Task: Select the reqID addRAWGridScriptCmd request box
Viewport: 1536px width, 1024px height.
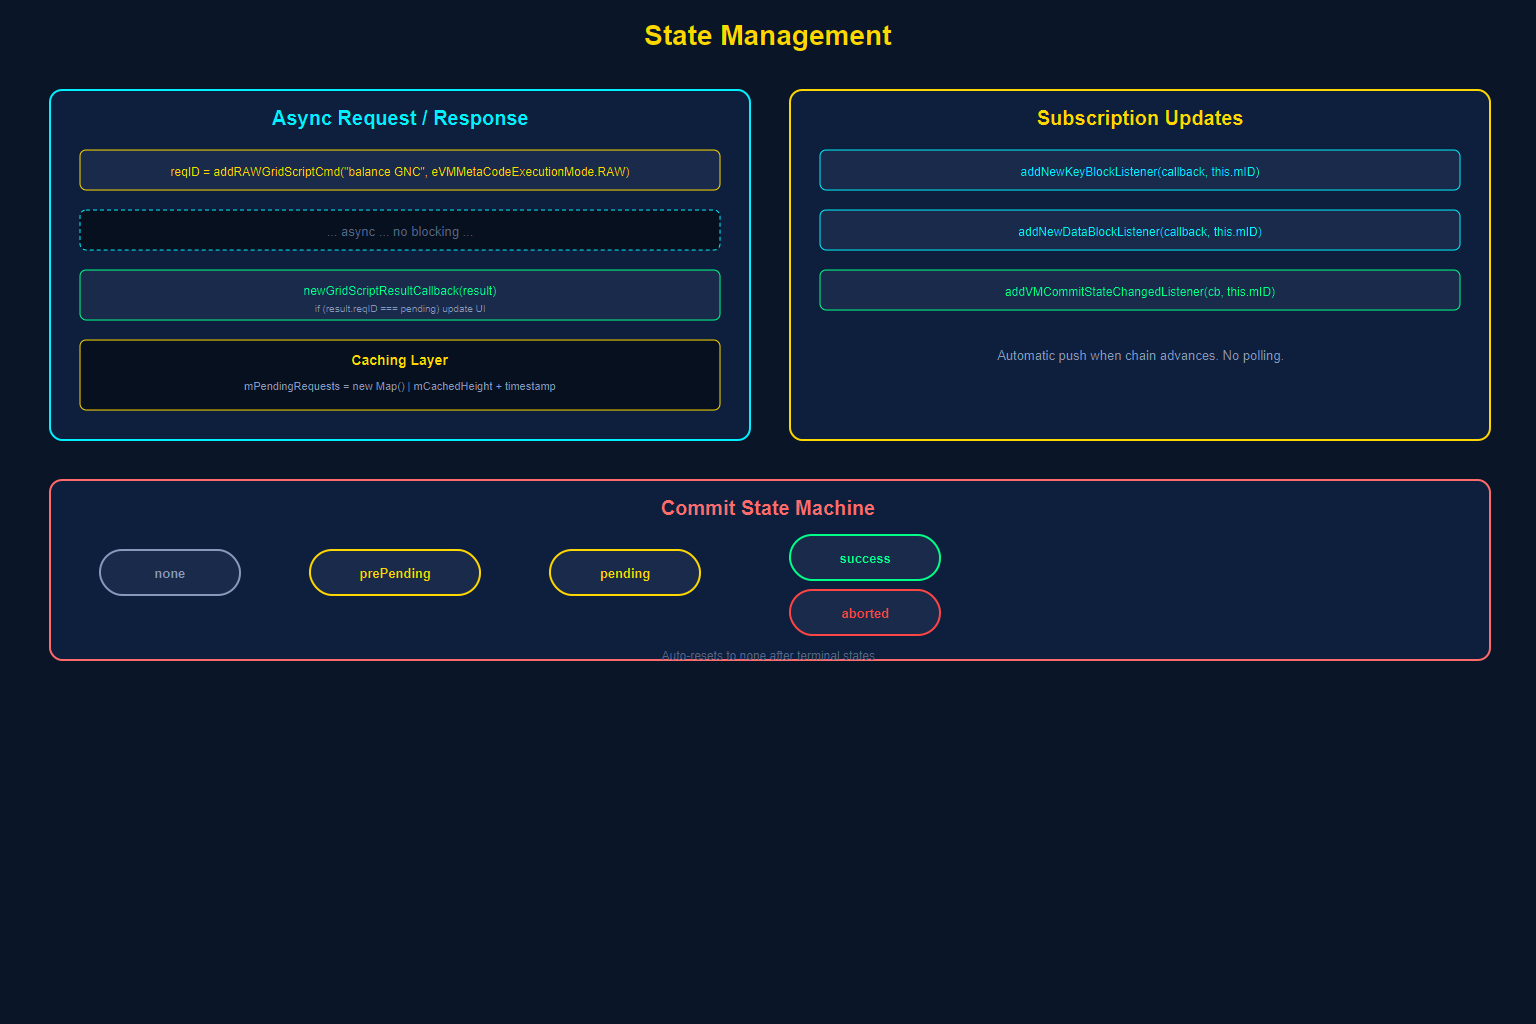Action: (399, 170)
